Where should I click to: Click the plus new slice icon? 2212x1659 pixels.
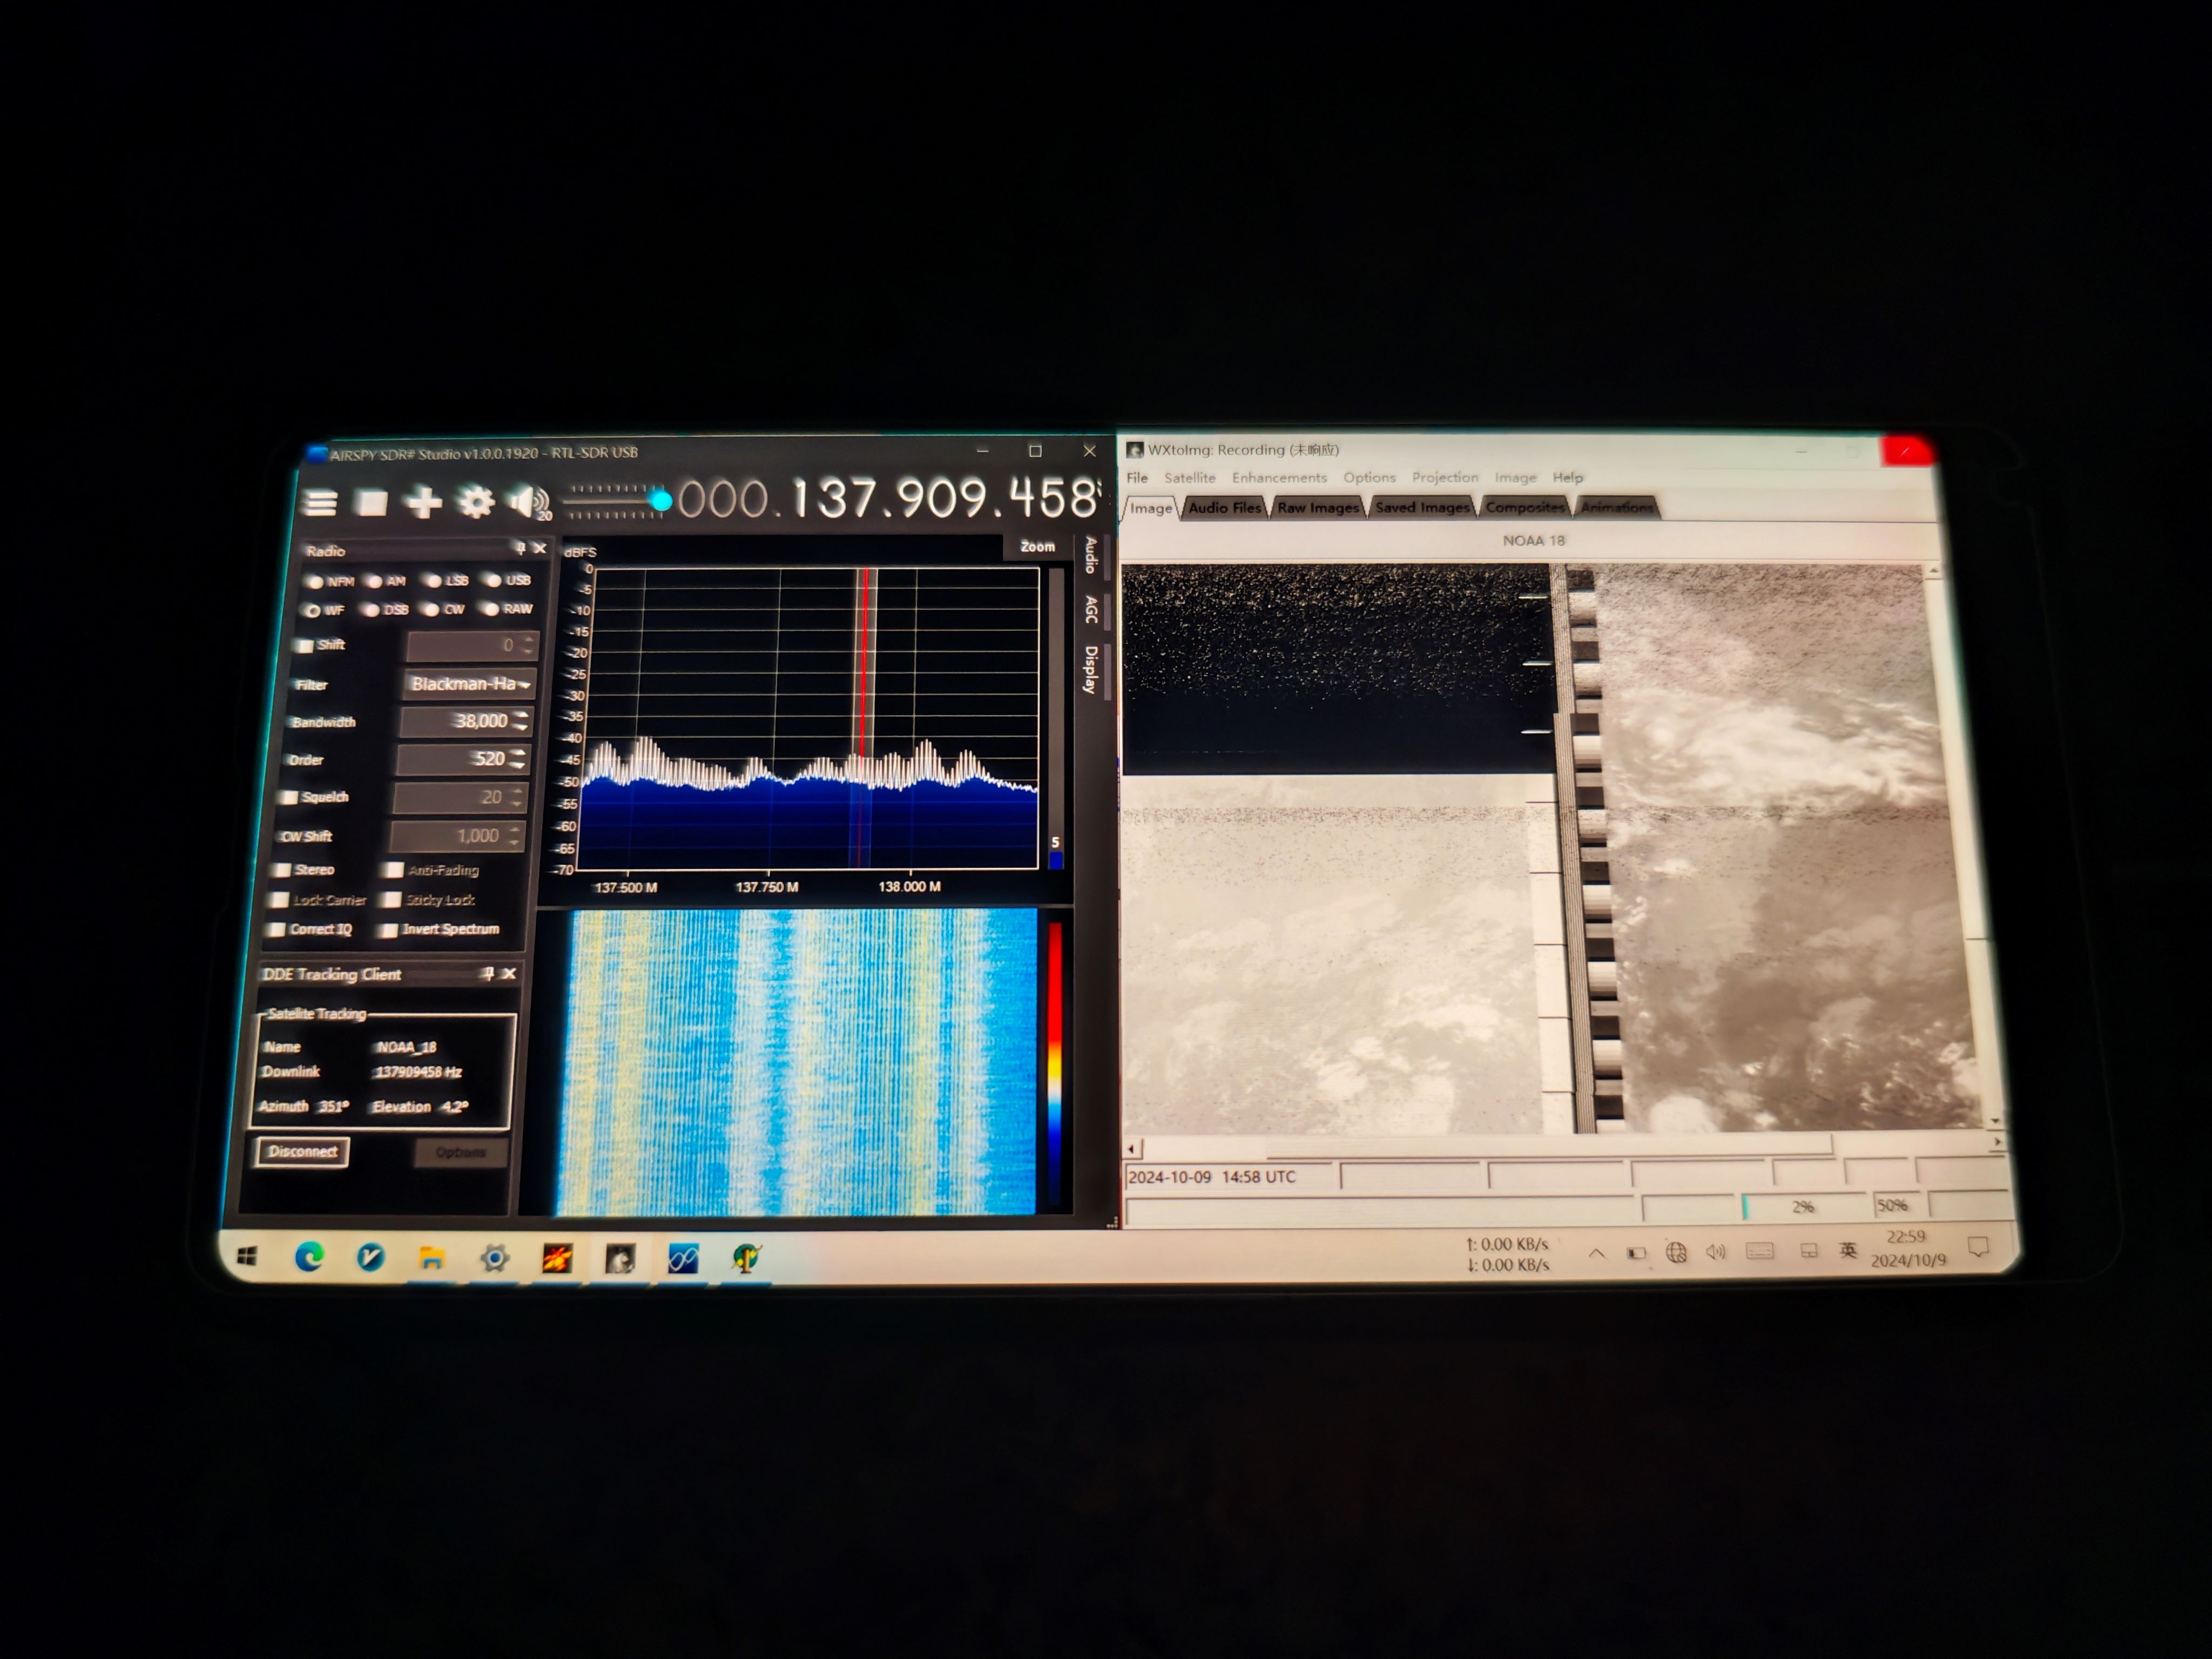click(423, 502)
